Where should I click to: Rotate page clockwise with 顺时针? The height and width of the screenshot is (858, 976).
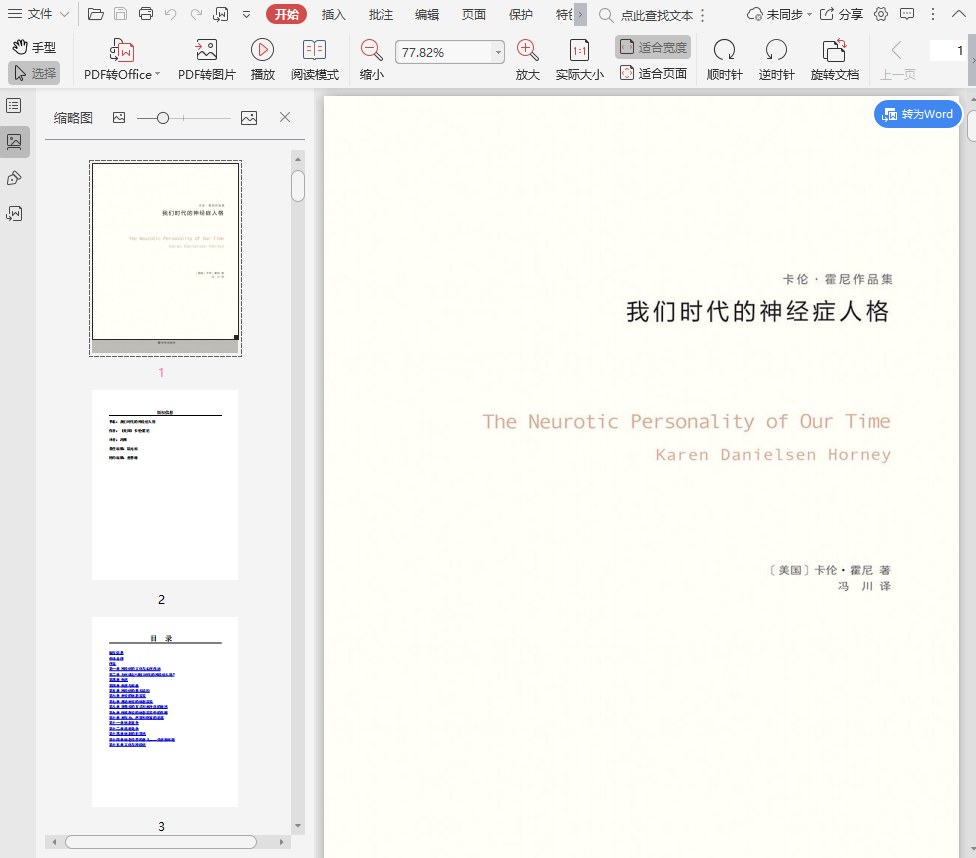tap(724, 51)
